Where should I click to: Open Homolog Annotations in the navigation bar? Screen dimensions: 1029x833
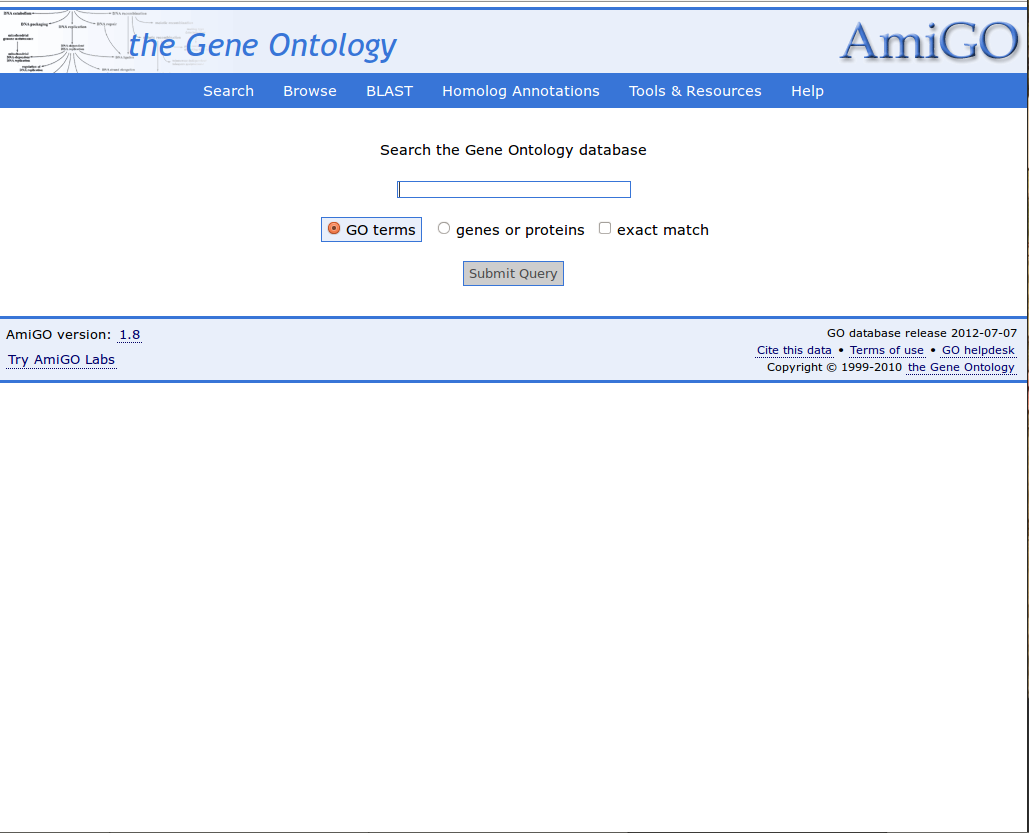click(x=521, y=91)
